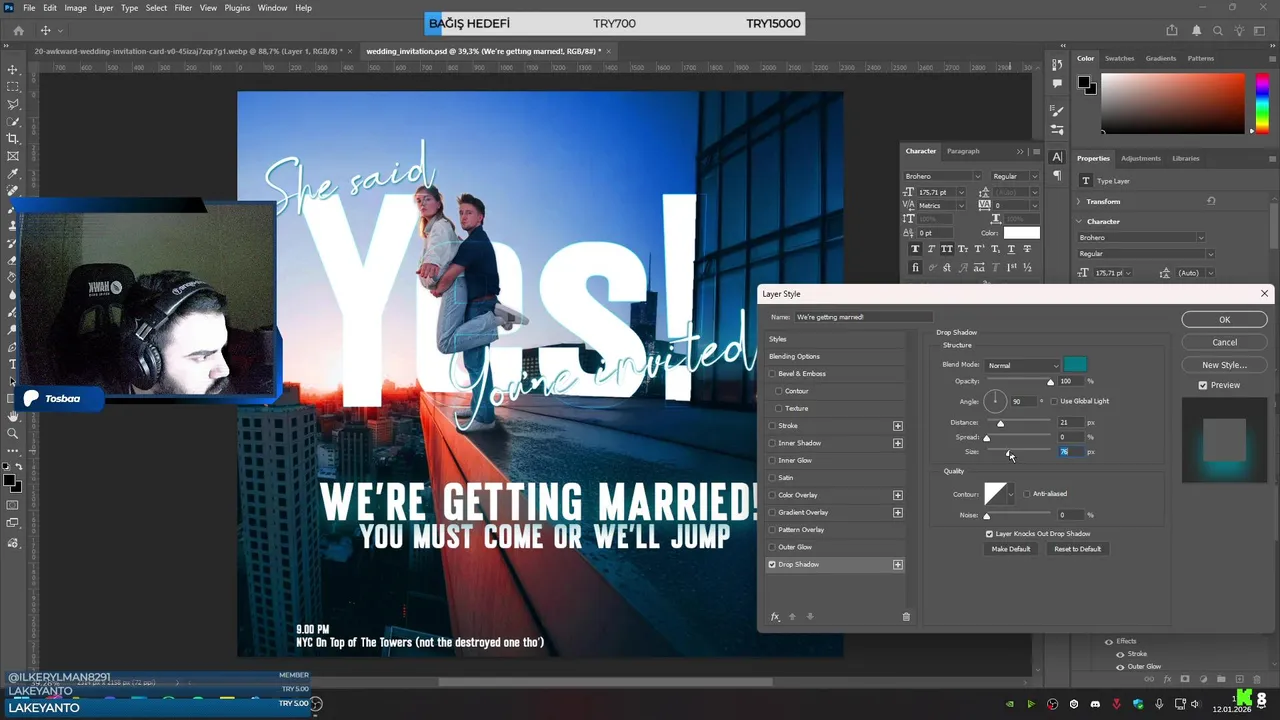Viewport: 1280px width, 720px height.
Task: Enable the Stroke effect checkbox
Action: (x=772, y=426)
